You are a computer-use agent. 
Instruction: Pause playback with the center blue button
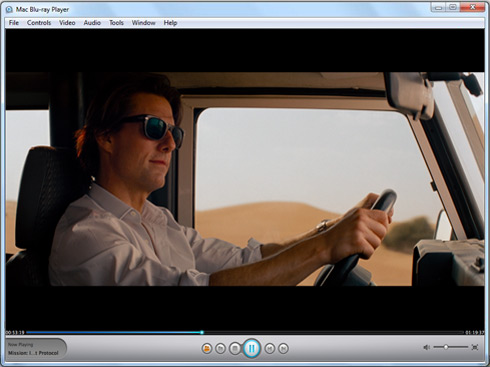pyautogui.click(x=252, y=348)
